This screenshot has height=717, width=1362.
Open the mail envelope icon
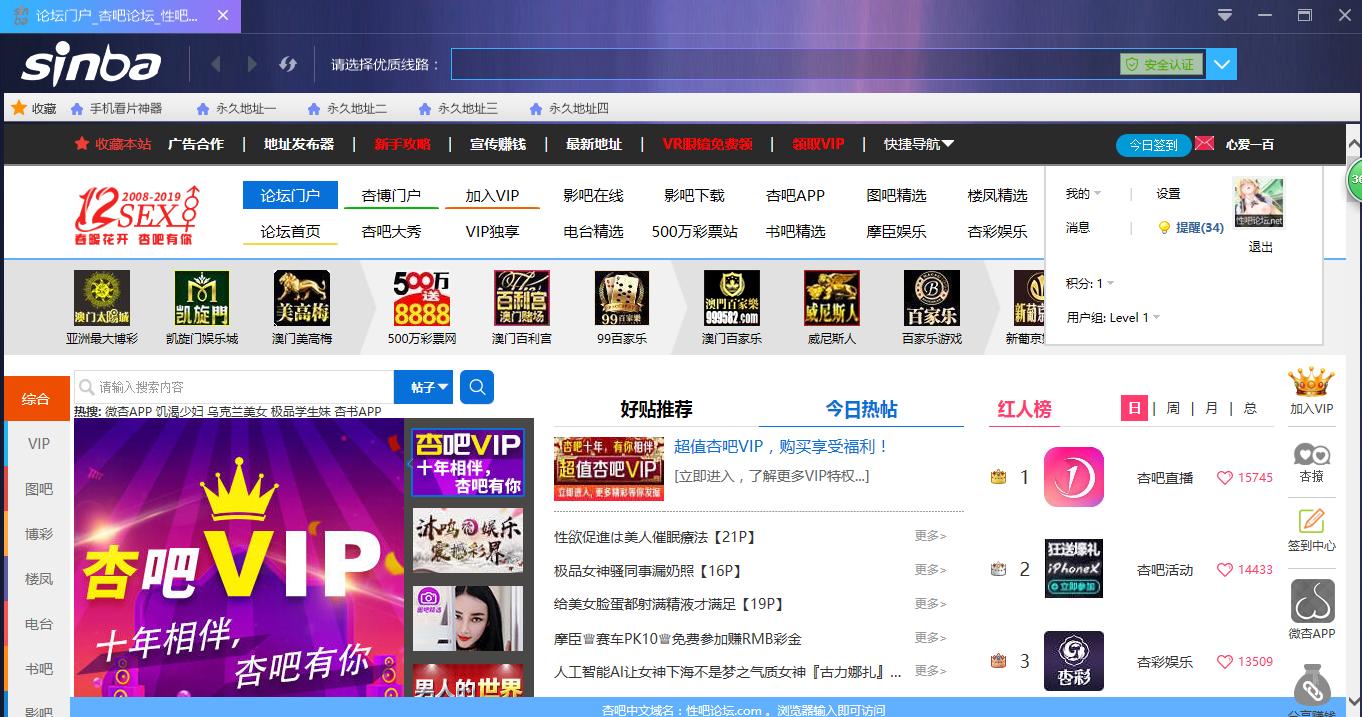click(1205, 143)
